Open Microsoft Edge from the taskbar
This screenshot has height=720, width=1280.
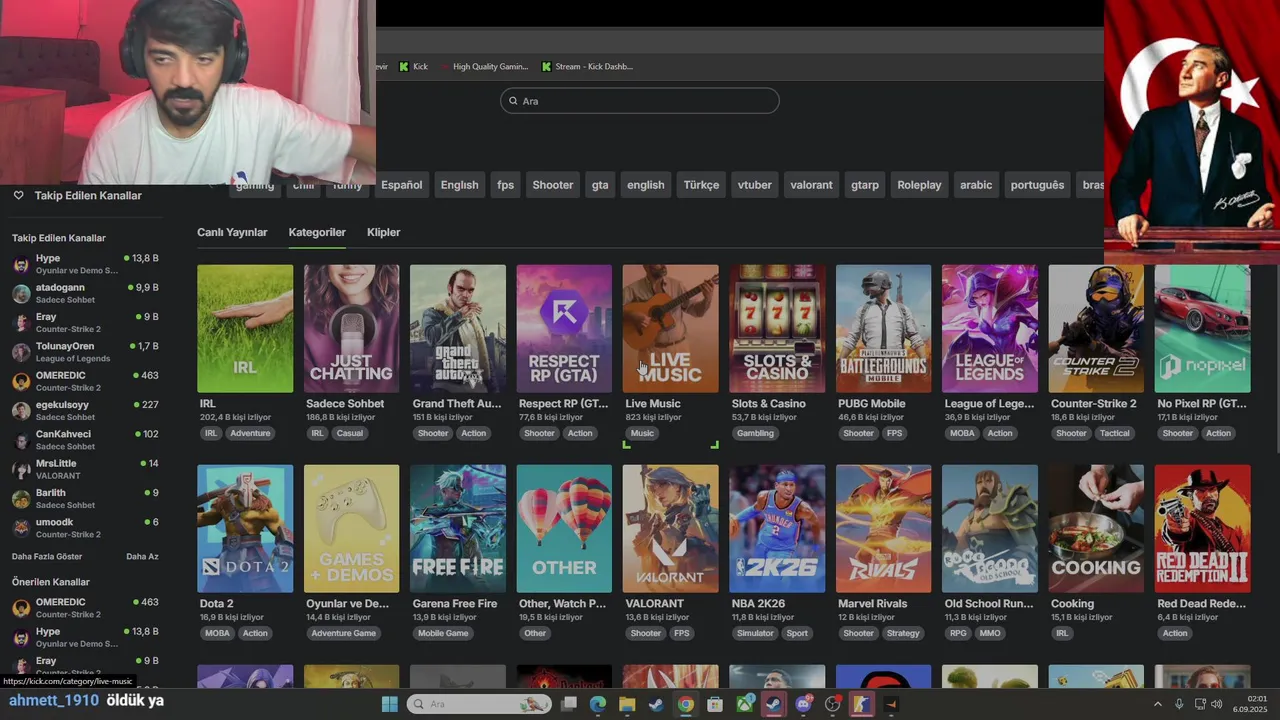click(598, 704)
